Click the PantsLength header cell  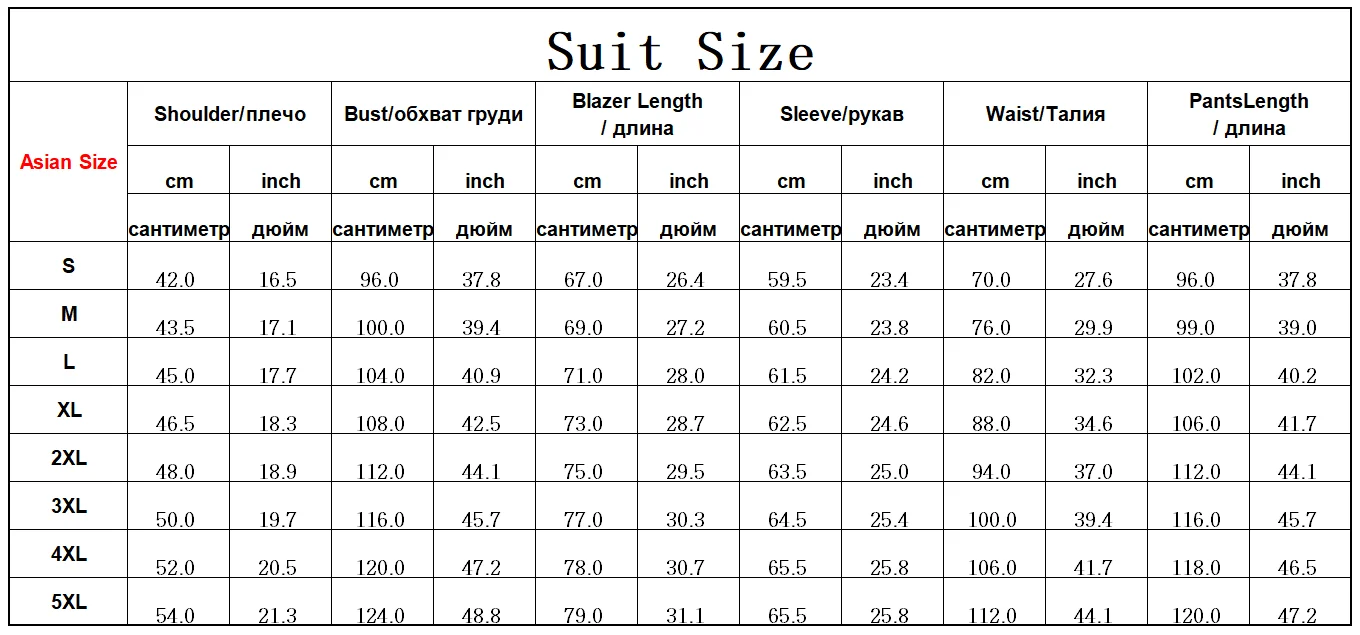pyautogui.click(x=1249, y=114)
